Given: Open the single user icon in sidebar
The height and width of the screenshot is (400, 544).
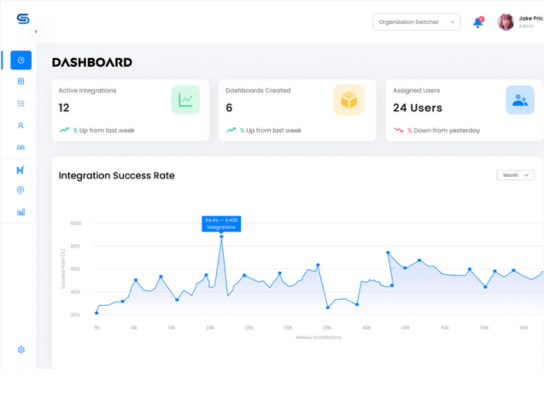Looking at the screenshot, I should pos(21,126).
